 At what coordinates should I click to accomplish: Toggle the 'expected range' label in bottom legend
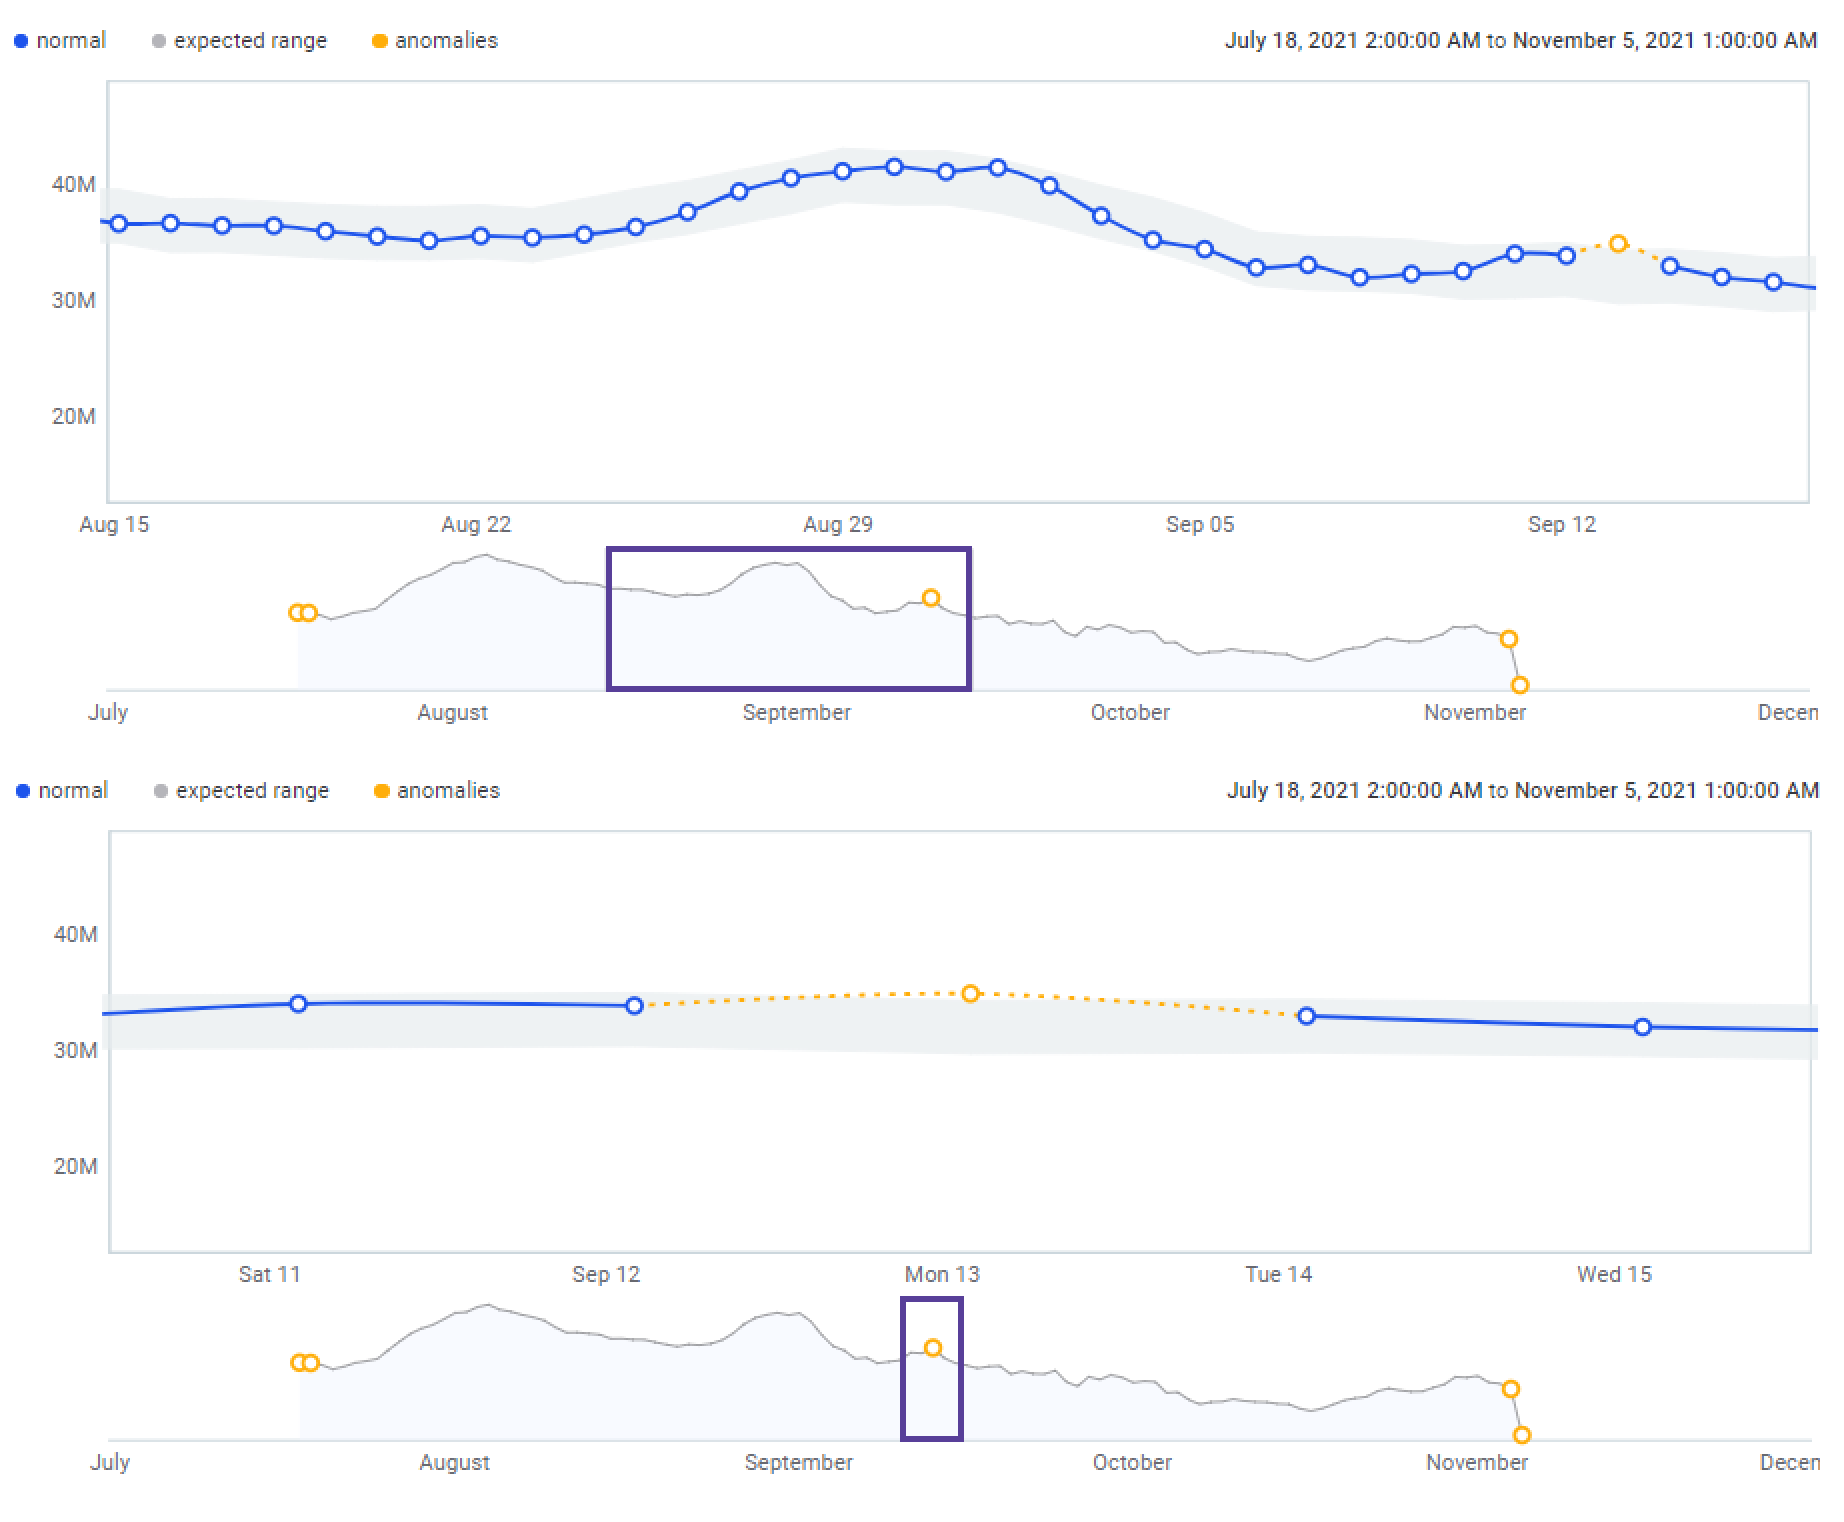pos(252,791)
